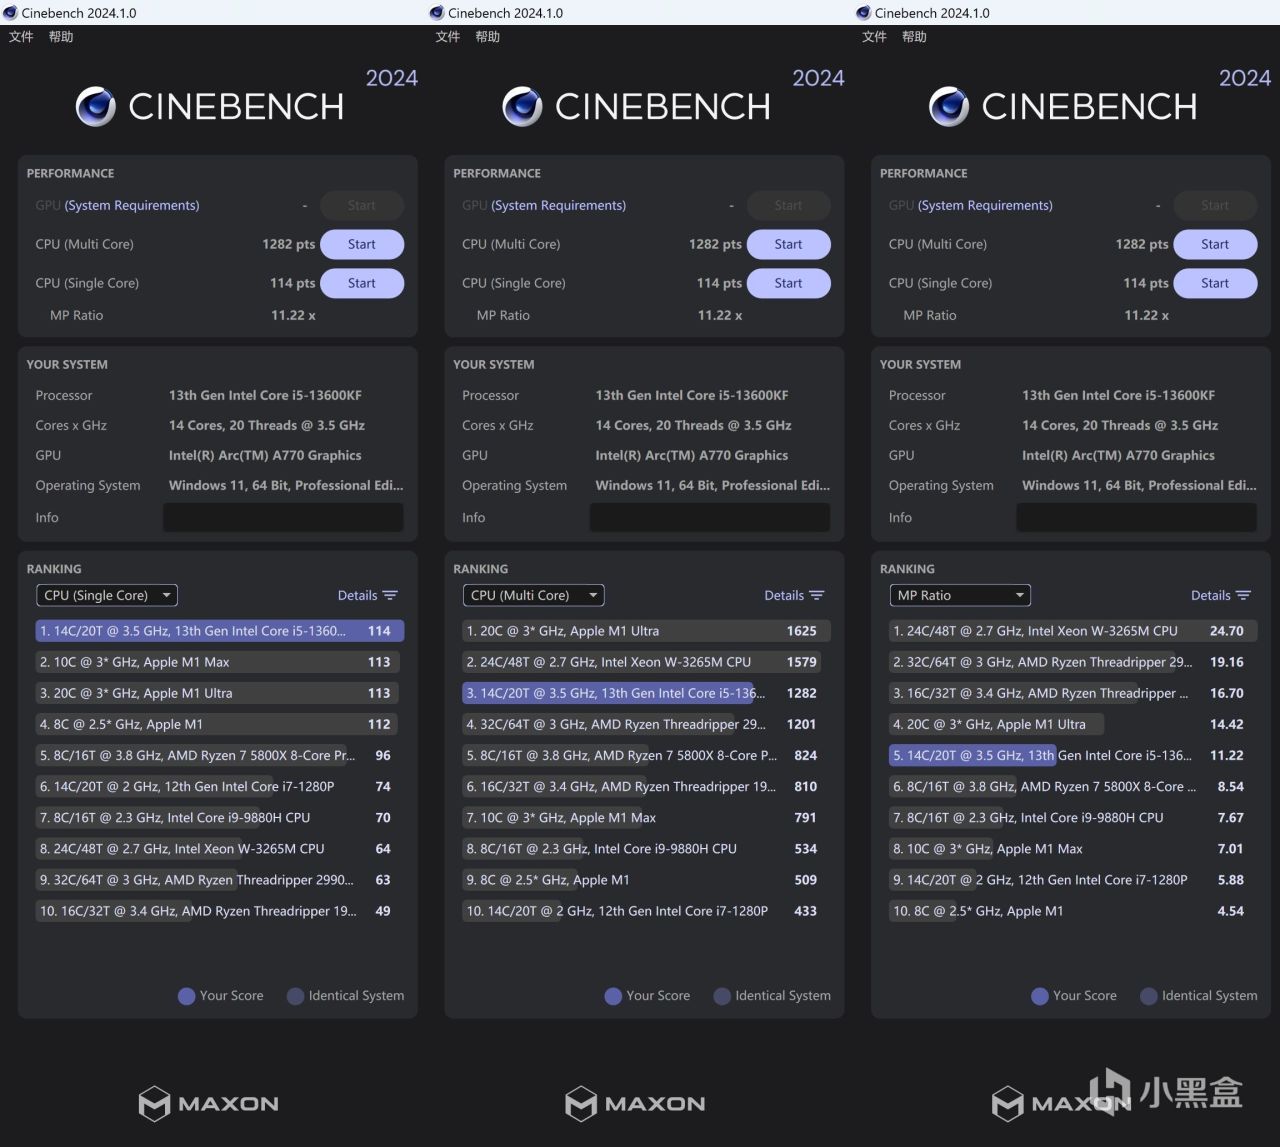This screenshot has height=1147, width=1280.
Task: Click the Cinebench sphere logo in middle window
Action: (522, 107)
